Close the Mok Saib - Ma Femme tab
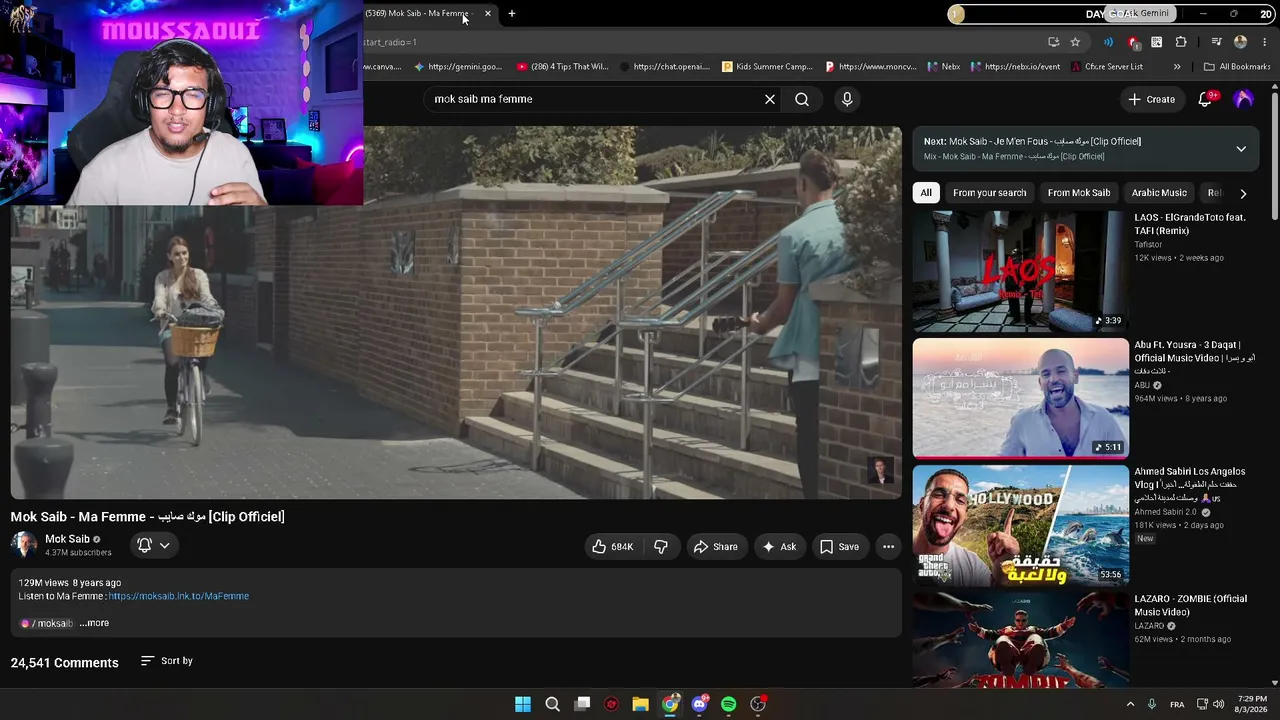 pyautogui.click(x=488, y=13)
